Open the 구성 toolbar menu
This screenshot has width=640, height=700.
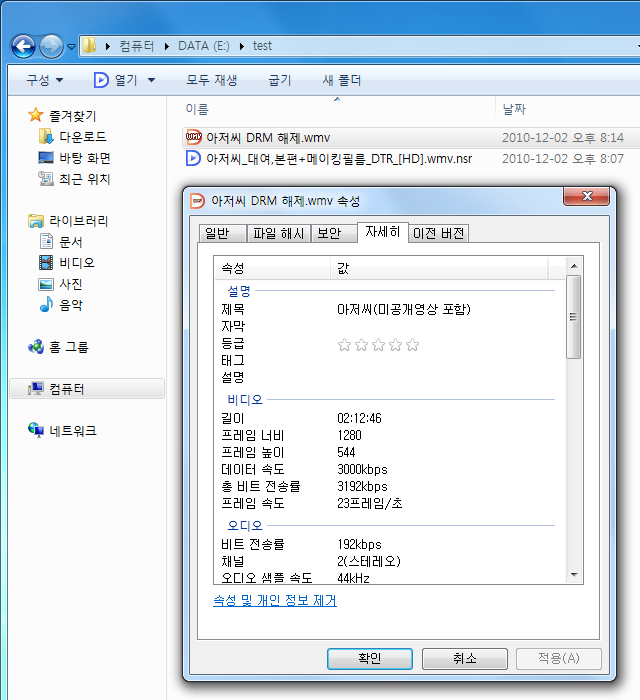pyautogui.click(x=44, y=80)
